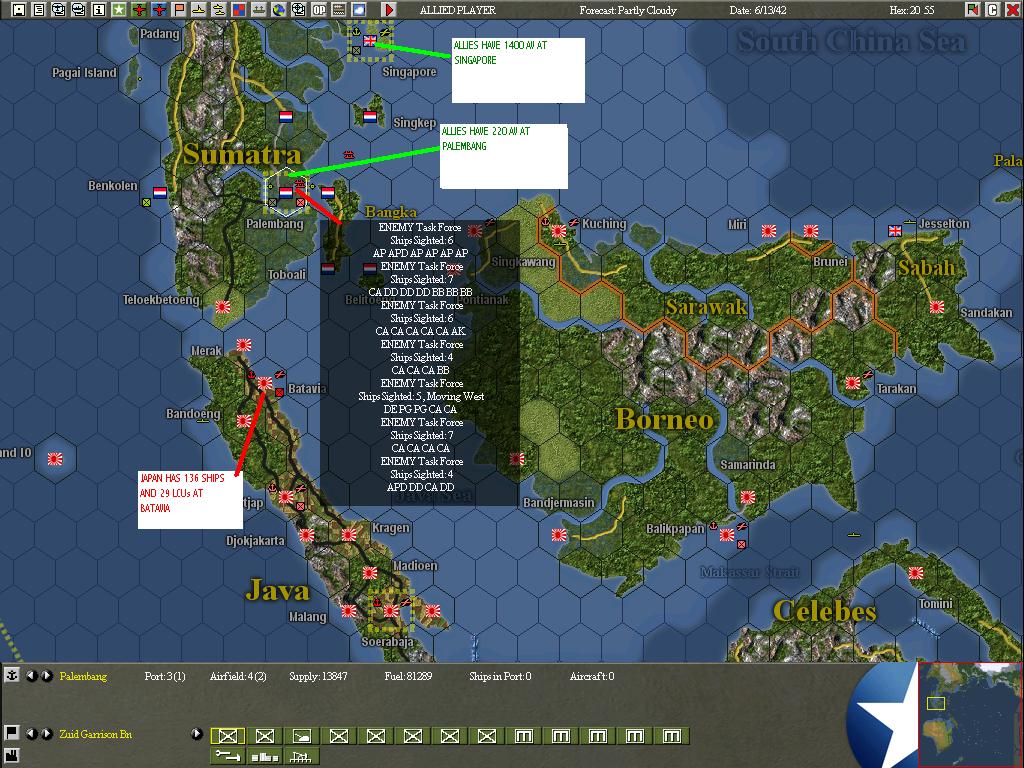The image size is (1024, 768).
Task: Open the Zuid Garrison Bn unit link
Action: point(95,734)
